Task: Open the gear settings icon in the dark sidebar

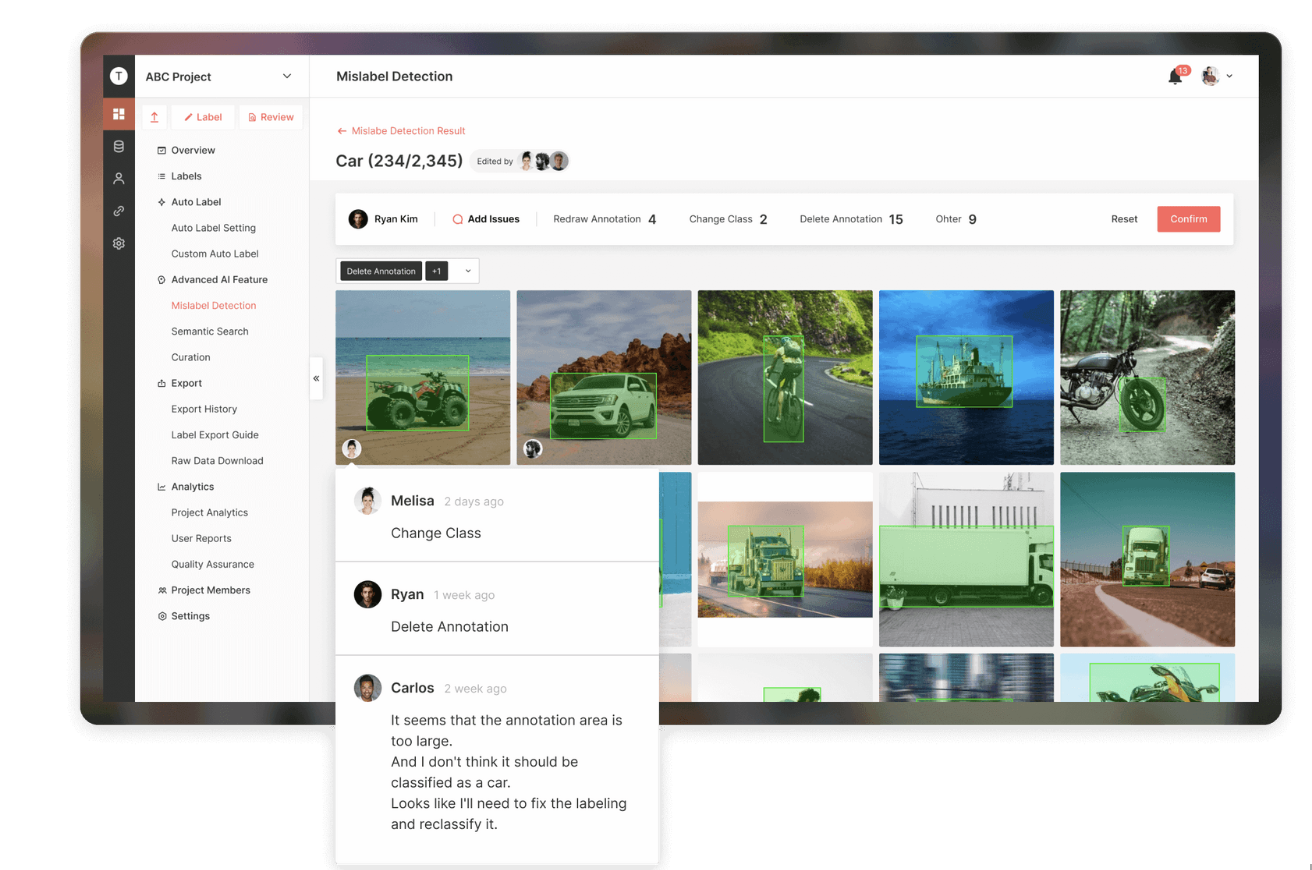Action: point(118,243)
